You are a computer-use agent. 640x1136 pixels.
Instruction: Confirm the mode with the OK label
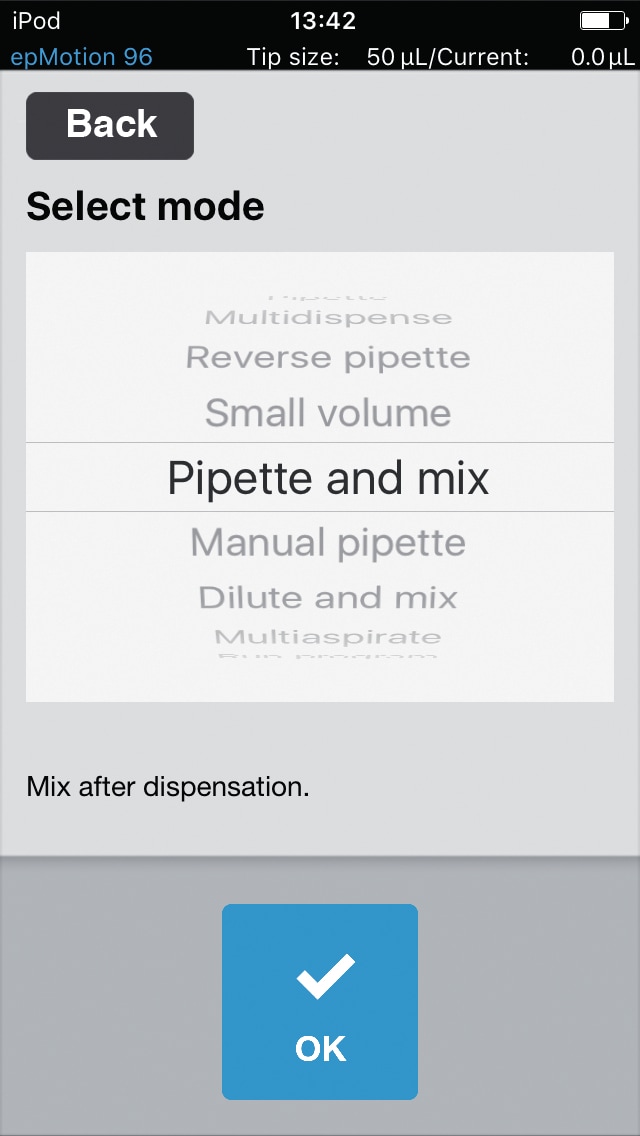click(321, 1048)
